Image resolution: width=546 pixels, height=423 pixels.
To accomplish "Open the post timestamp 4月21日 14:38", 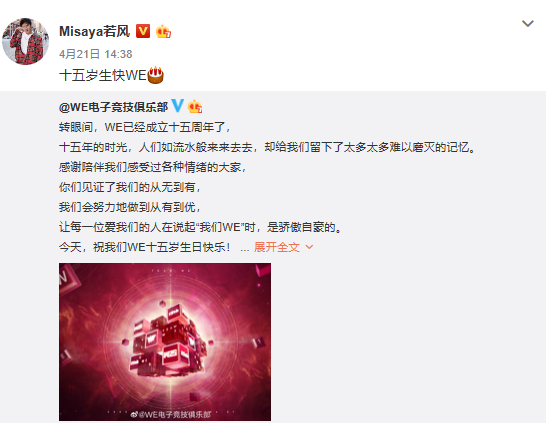I will 96,54.
